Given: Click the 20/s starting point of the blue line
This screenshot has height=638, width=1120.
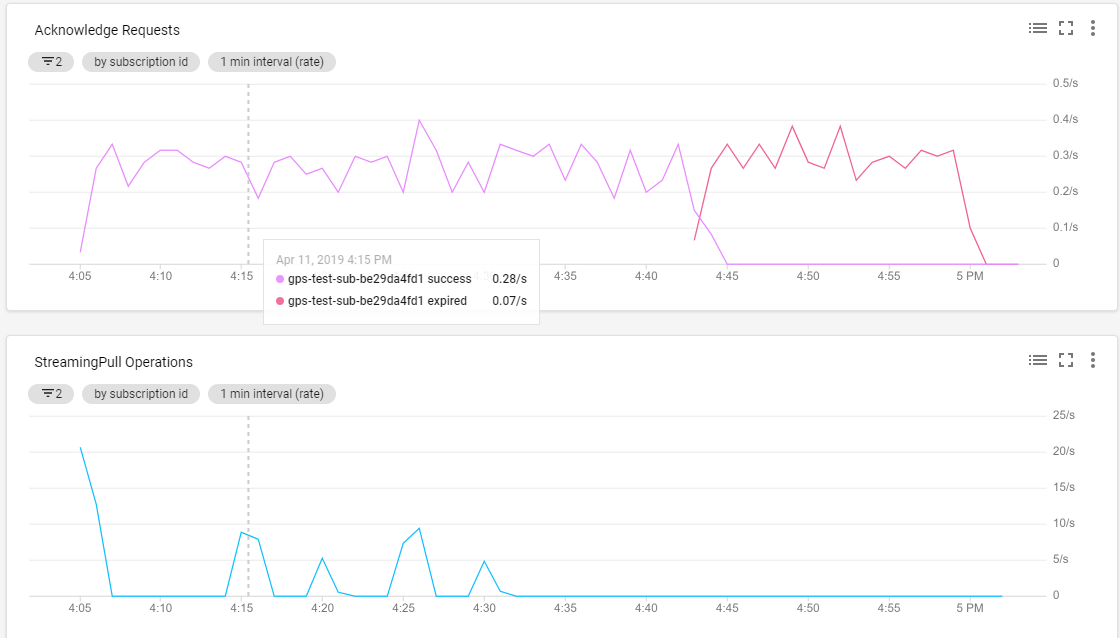Looking at the screenshot, I should tap(80, 447).
